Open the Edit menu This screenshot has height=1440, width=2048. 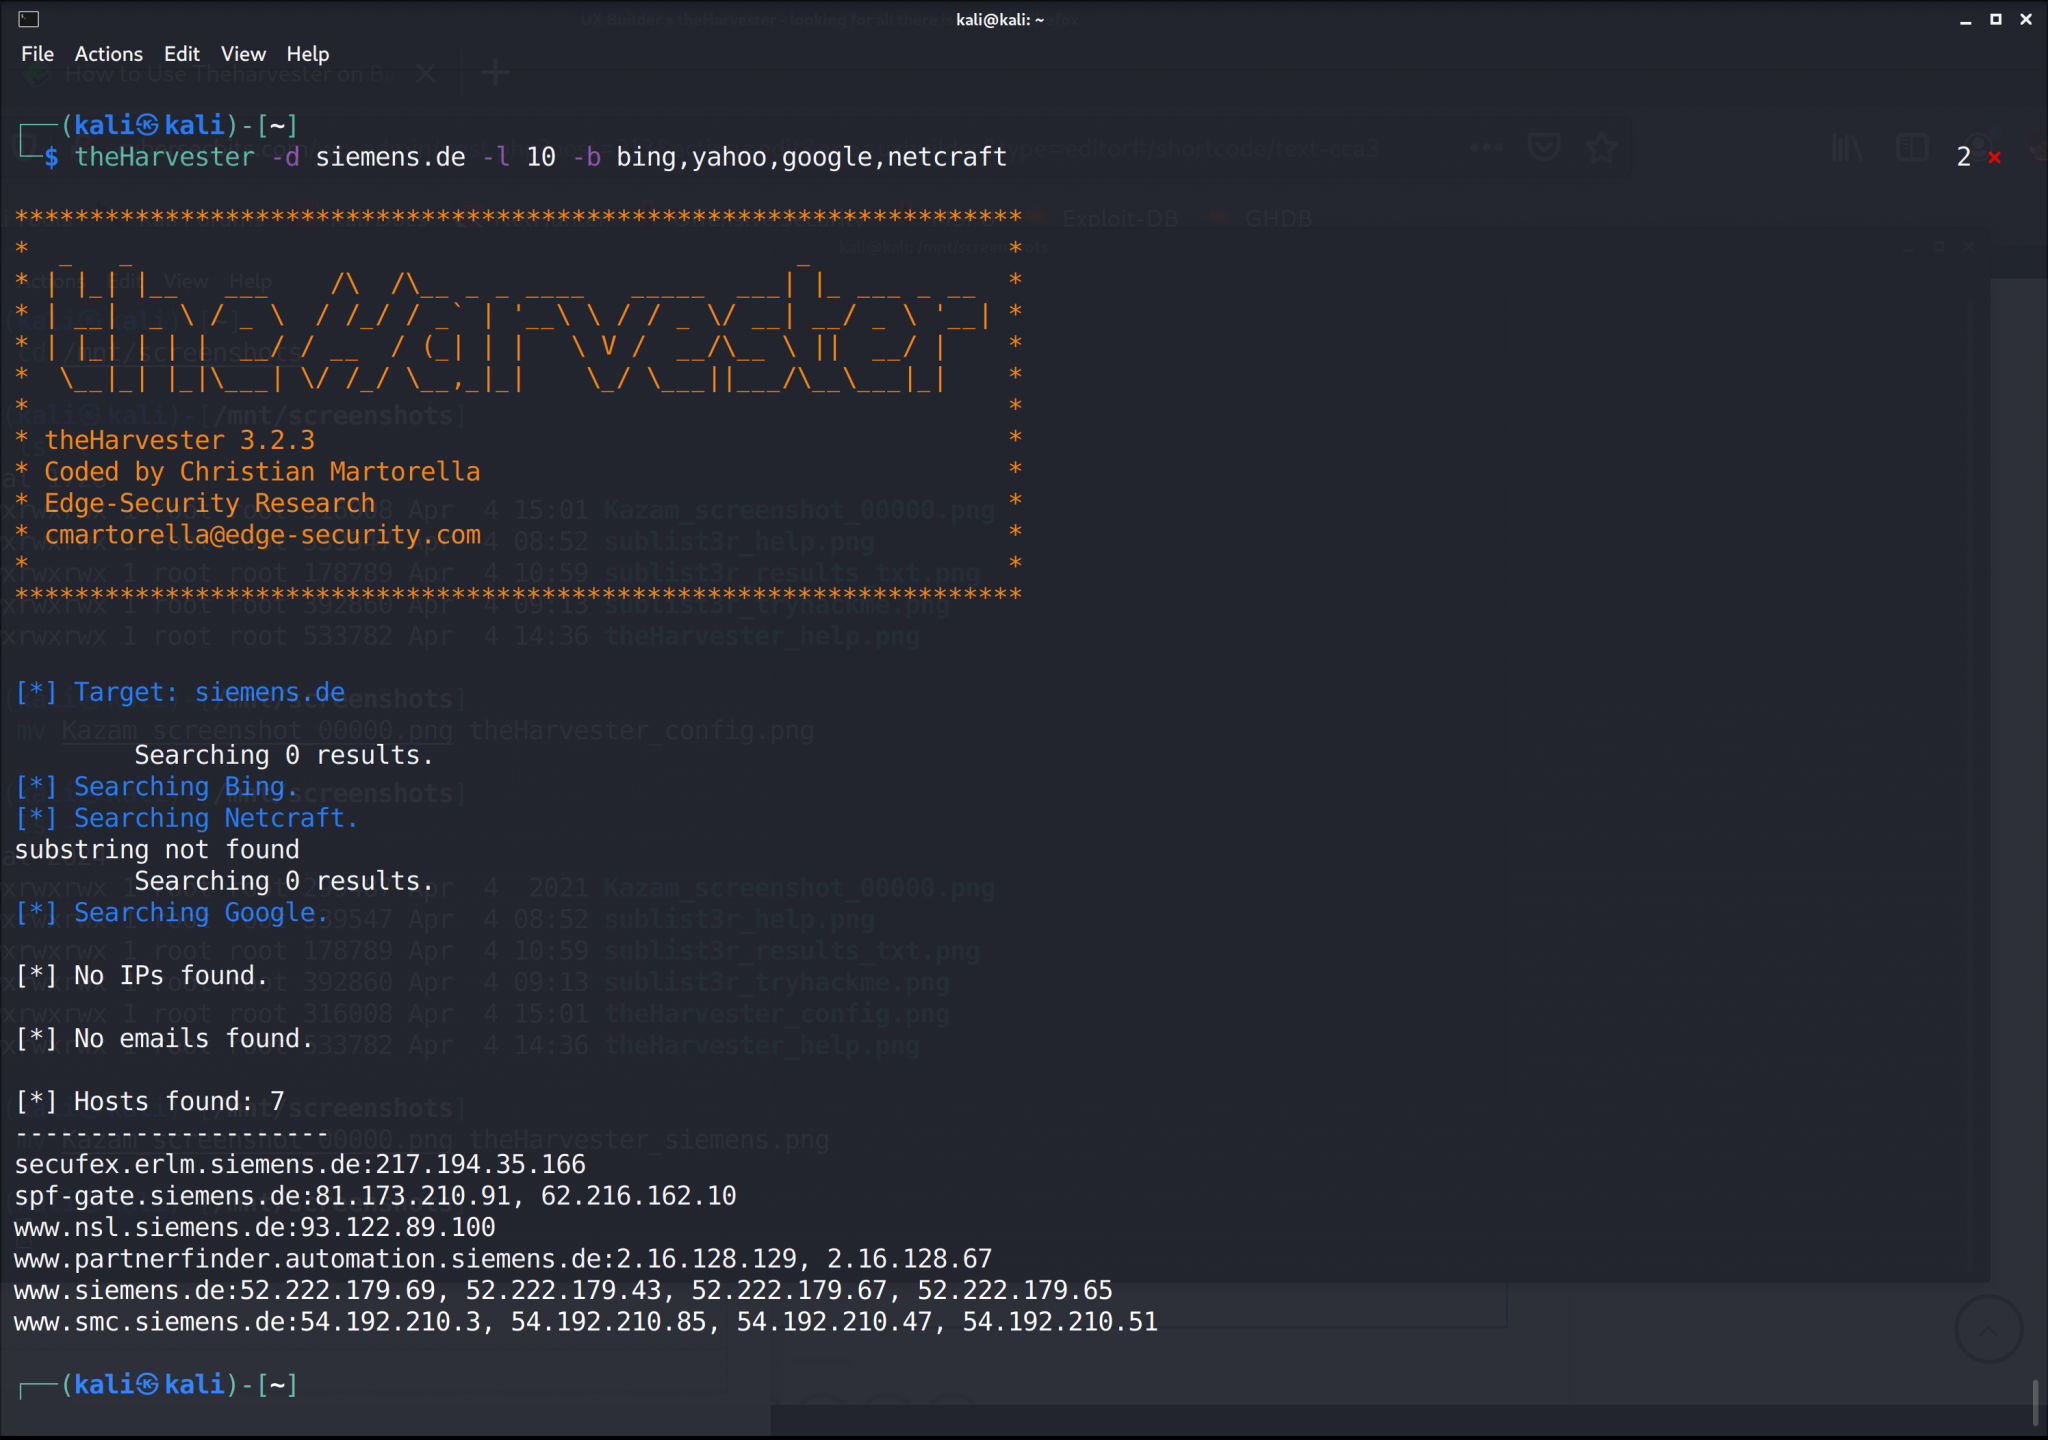tap(182, 54)
